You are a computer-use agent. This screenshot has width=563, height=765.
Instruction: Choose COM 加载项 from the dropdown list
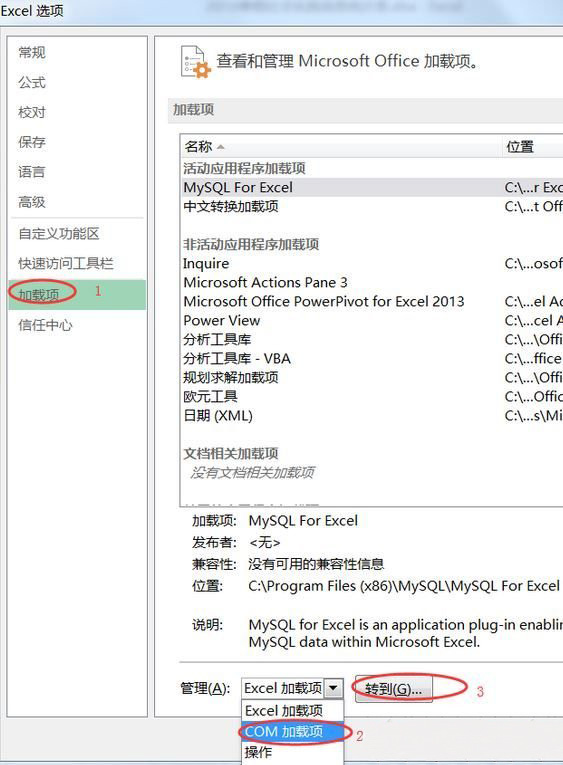pyautogui.click(x=293, y=731)
